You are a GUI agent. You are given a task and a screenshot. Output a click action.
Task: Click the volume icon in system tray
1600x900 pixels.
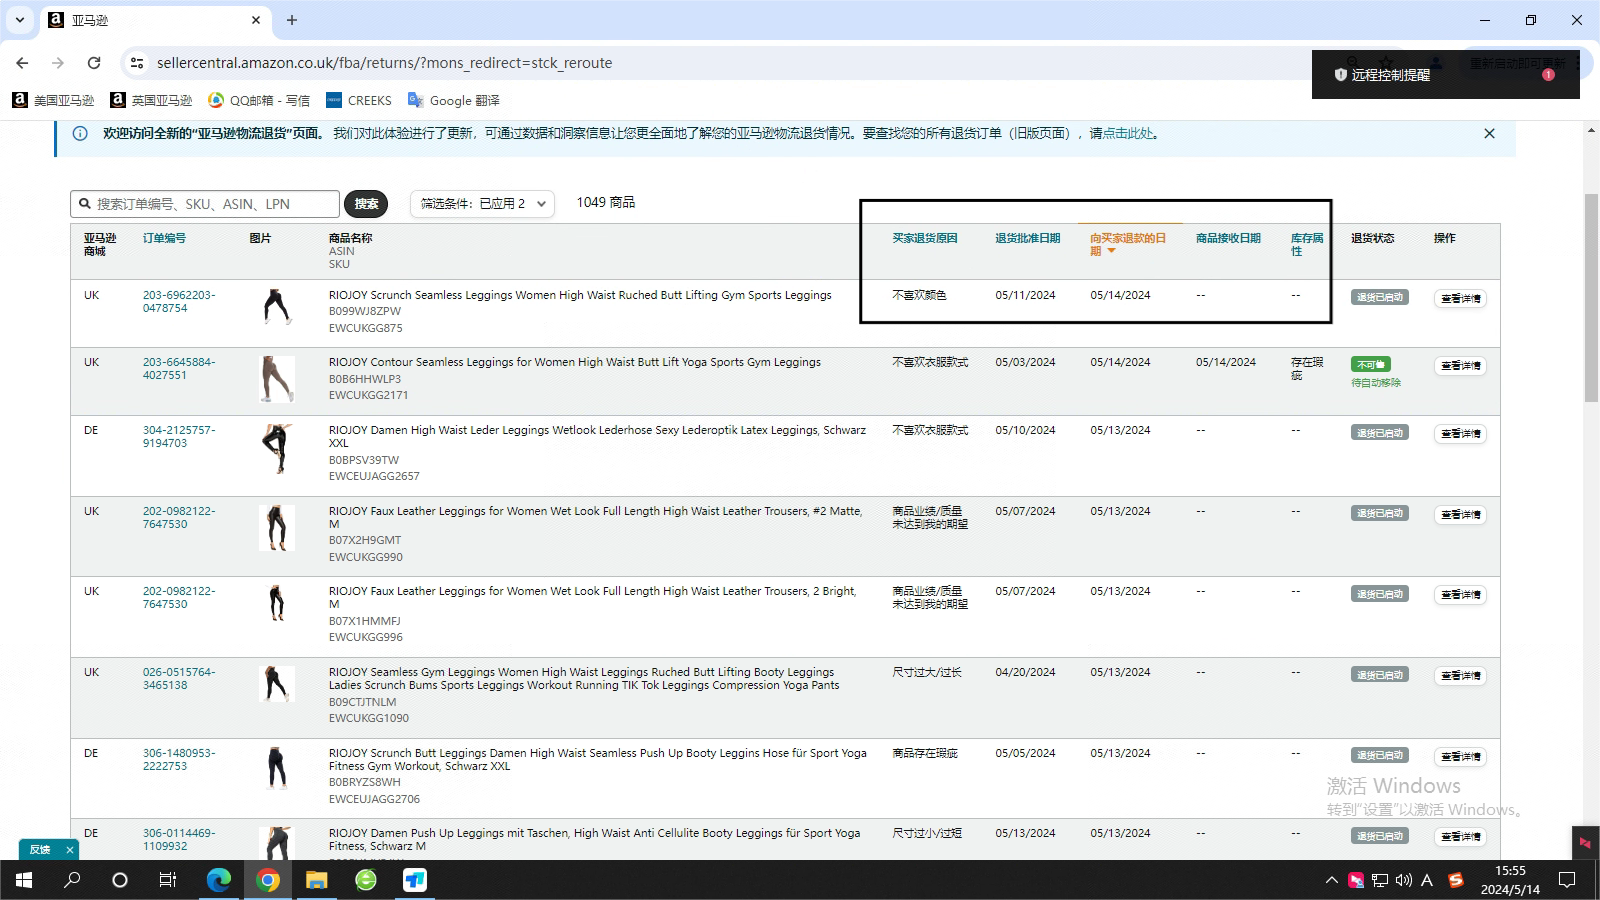pos(1403,880)
